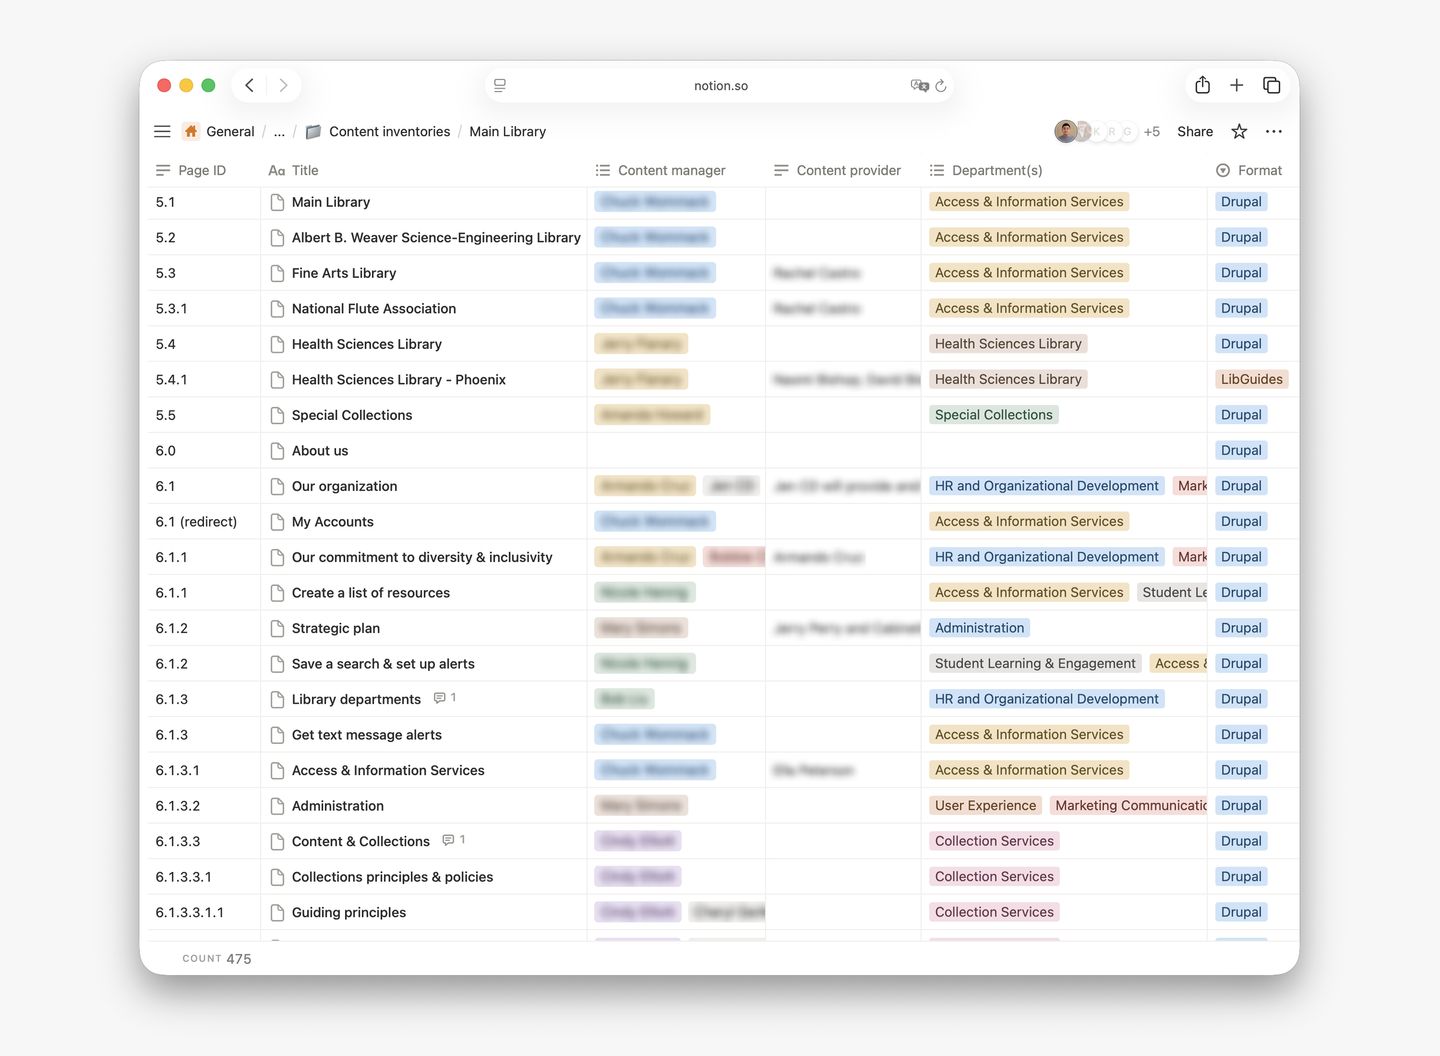This screenshot has width=1440, height=1056.
Task: Reveal hidden collaborators via the +5 badge
Action: (x=1152, y=131)
